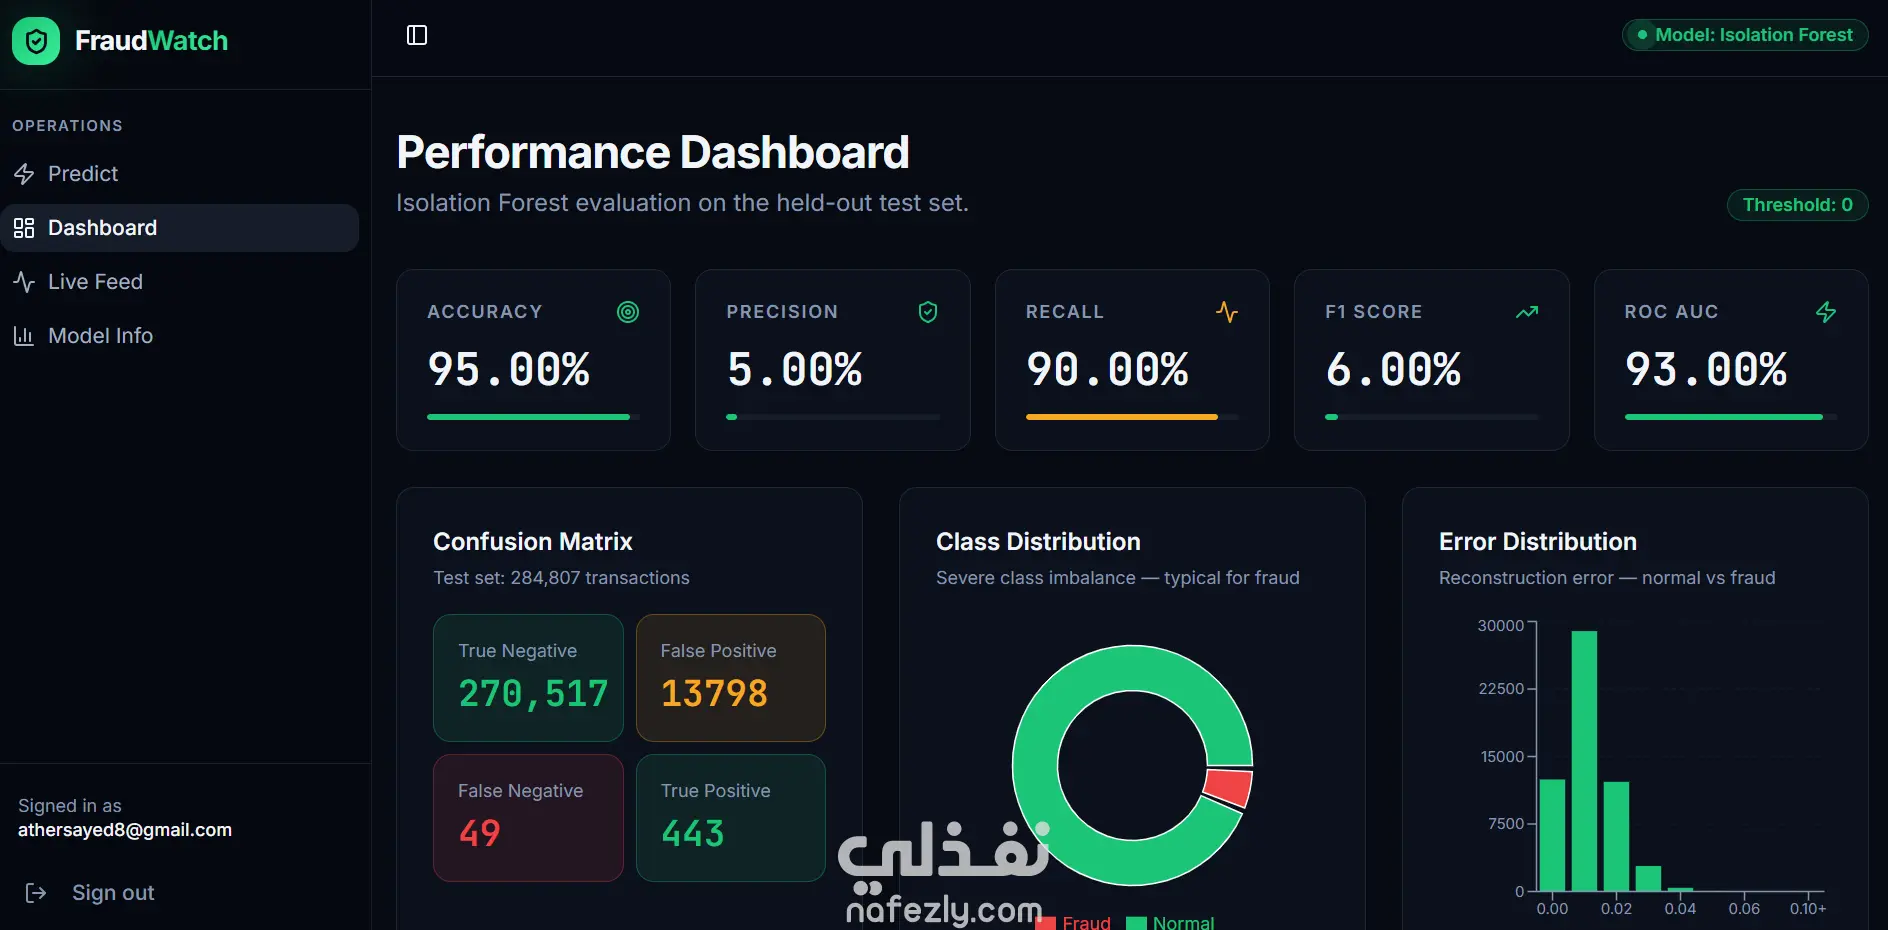Screen dimensions: 1888x930
Task: Click the first bar at 0.00 in histogram
Action: [x=1552, y=835]
